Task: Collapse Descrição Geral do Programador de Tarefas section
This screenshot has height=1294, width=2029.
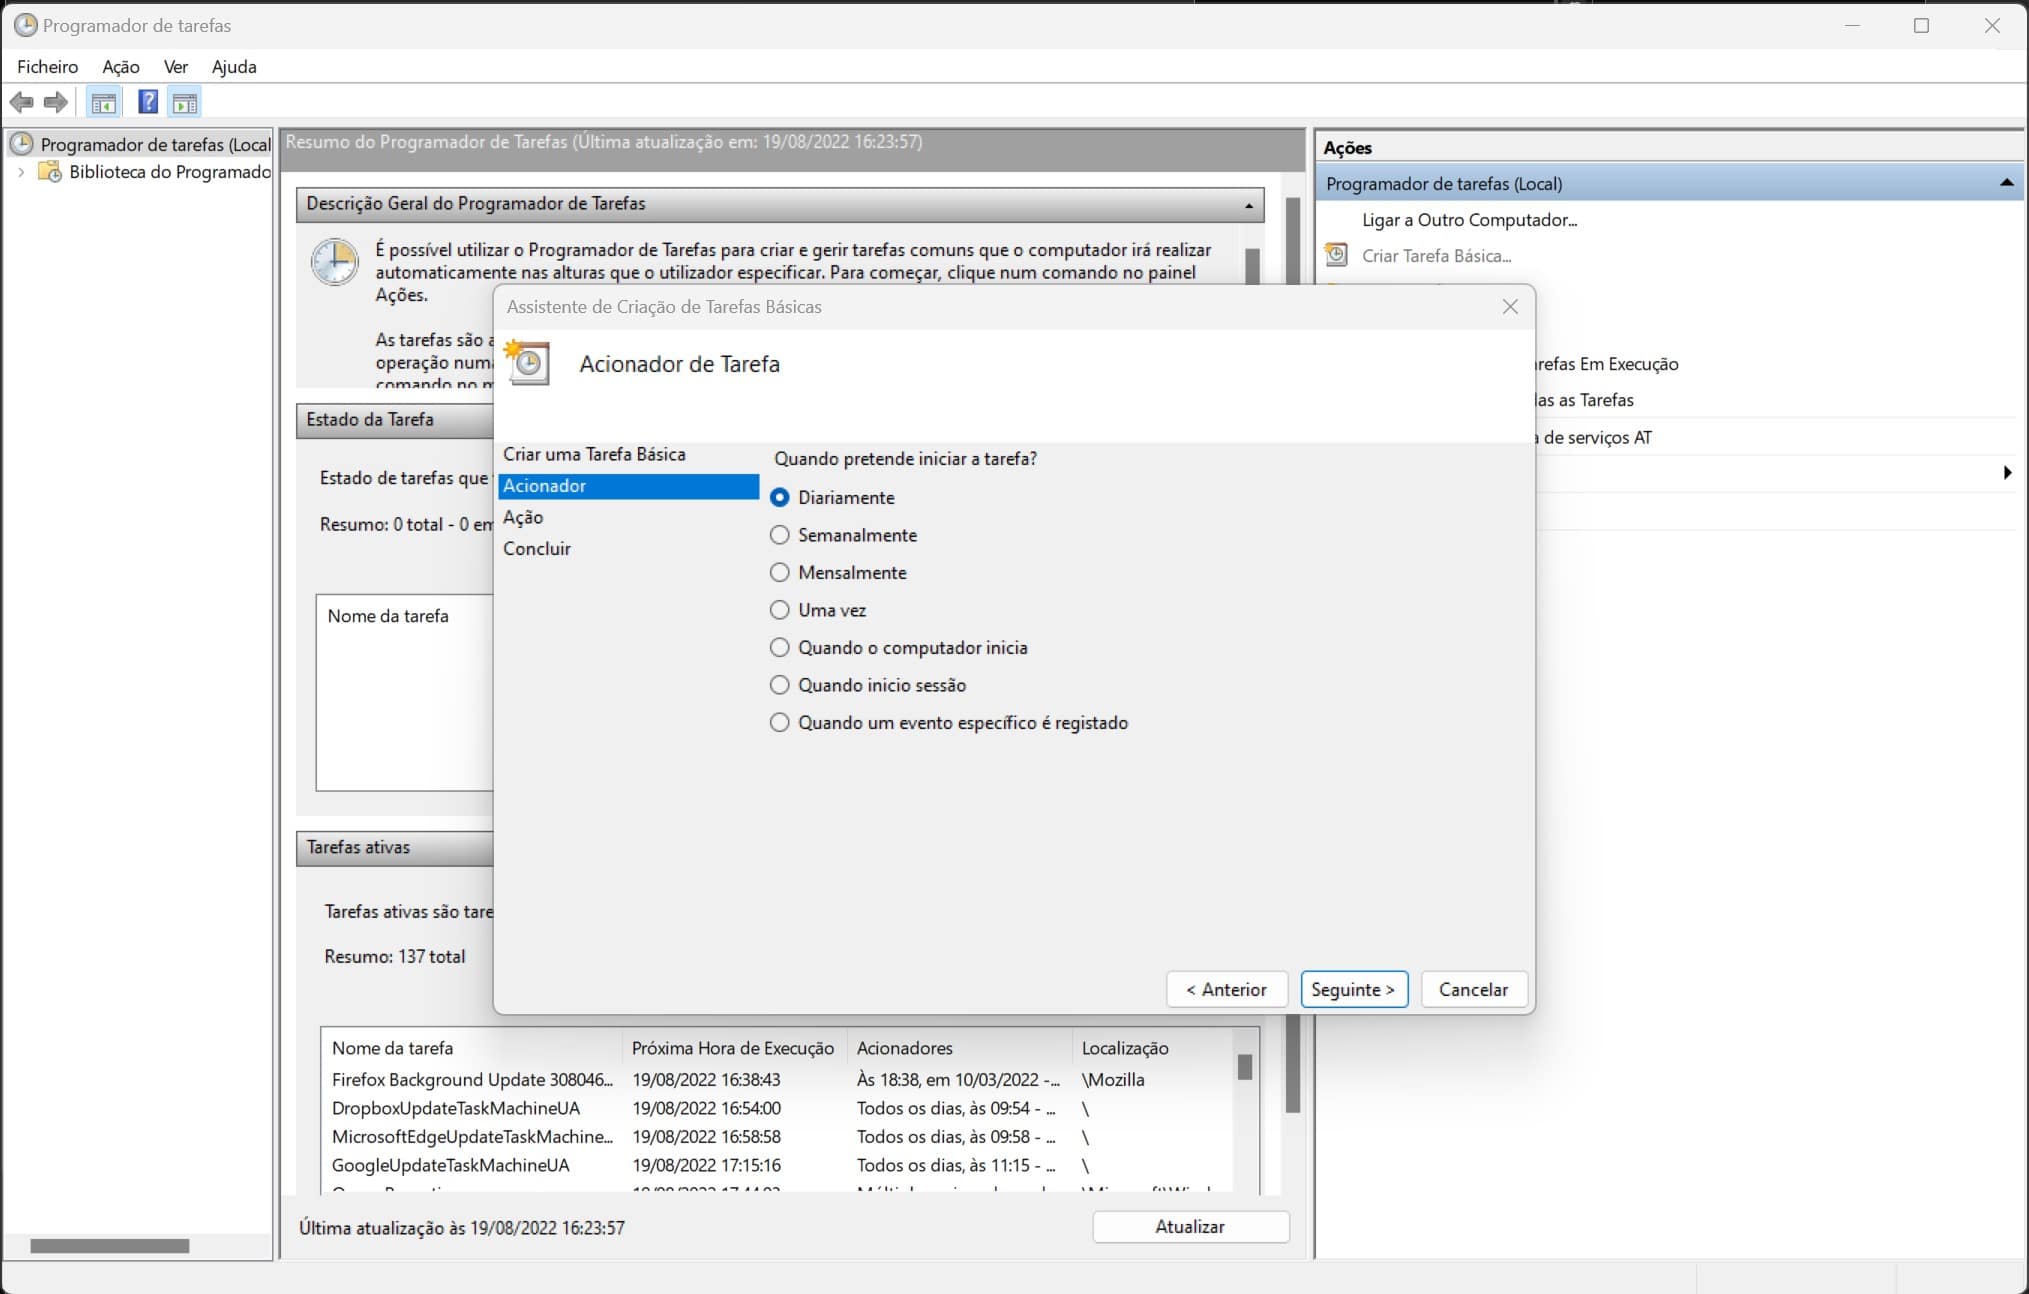Action: (1248, 205)
